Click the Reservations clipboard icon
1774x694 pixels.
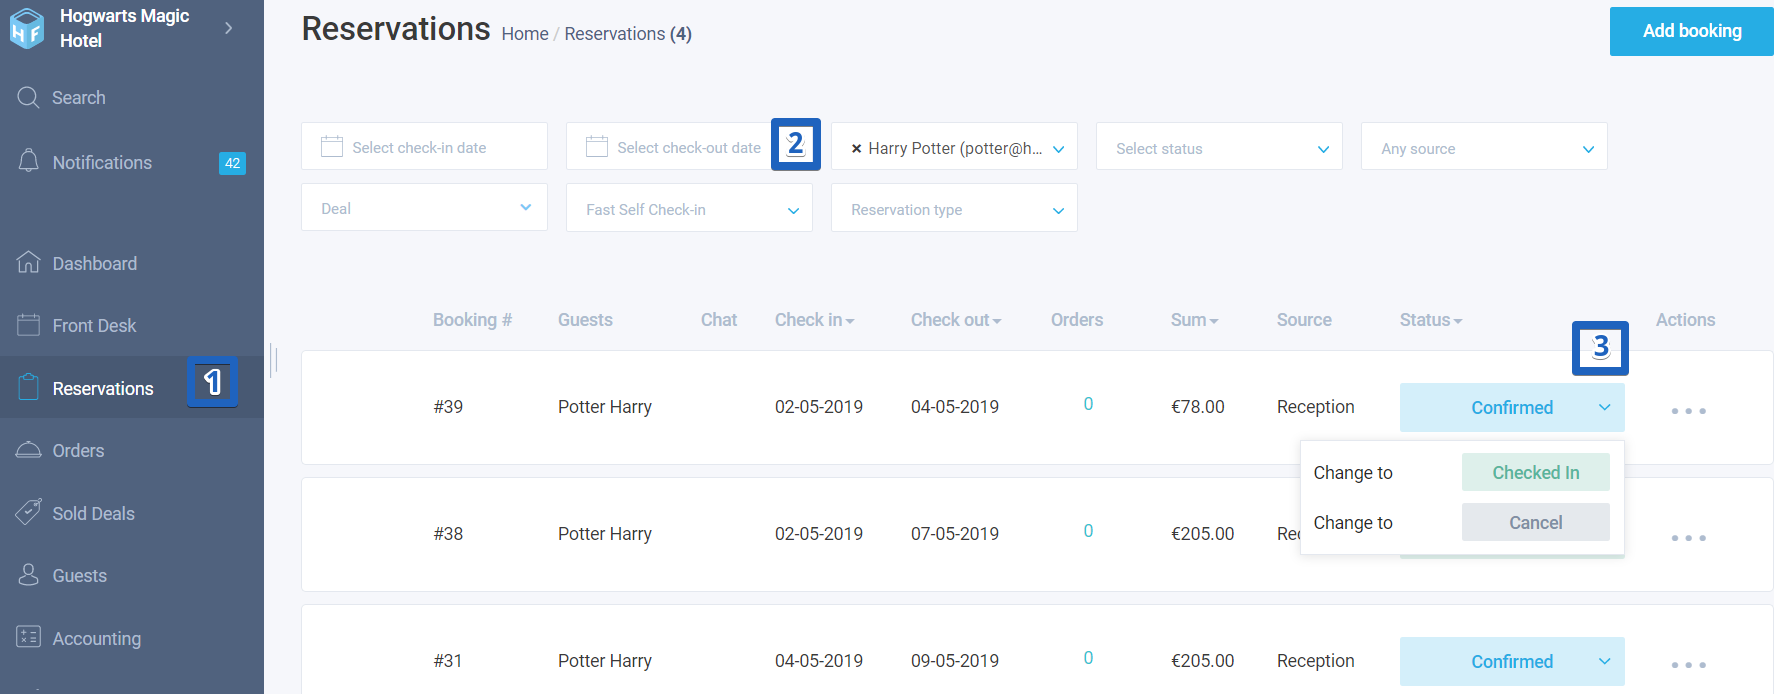(28, 387)
